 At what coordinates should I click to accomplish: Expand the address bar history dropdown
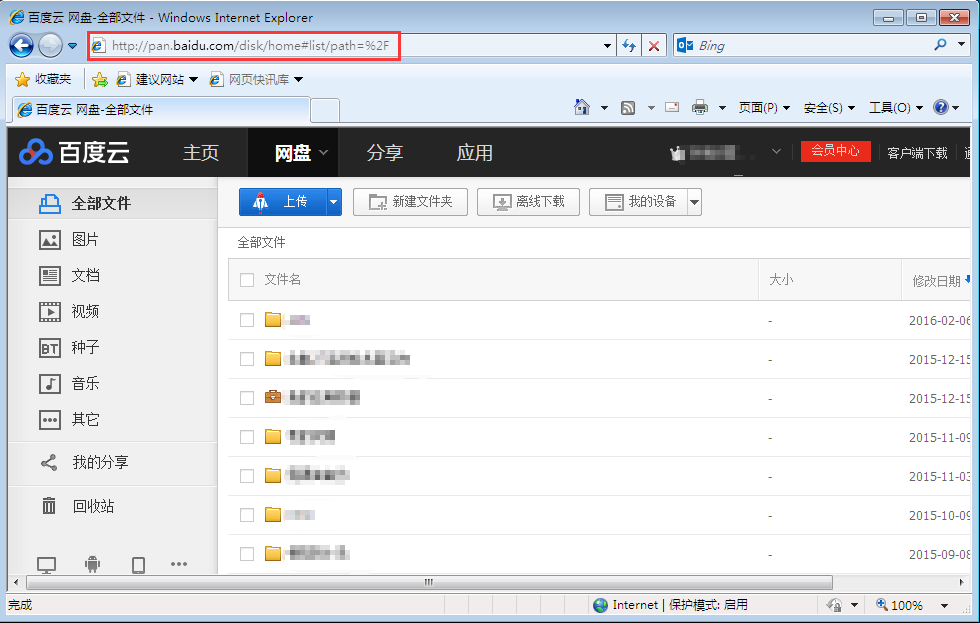(607, 46)
